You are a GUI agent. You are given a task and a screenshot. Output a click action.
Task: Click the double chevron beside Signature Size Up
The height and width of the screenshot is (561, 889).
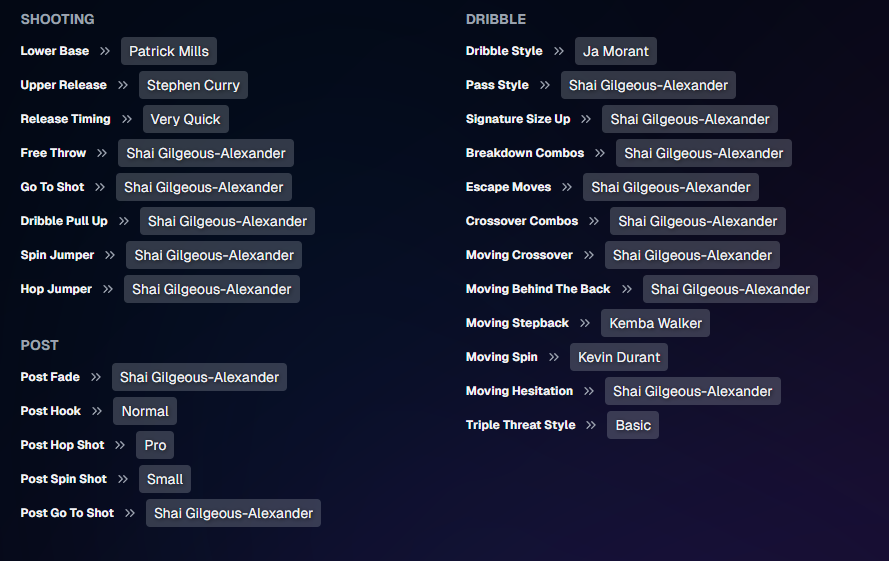tap(586, 119)
